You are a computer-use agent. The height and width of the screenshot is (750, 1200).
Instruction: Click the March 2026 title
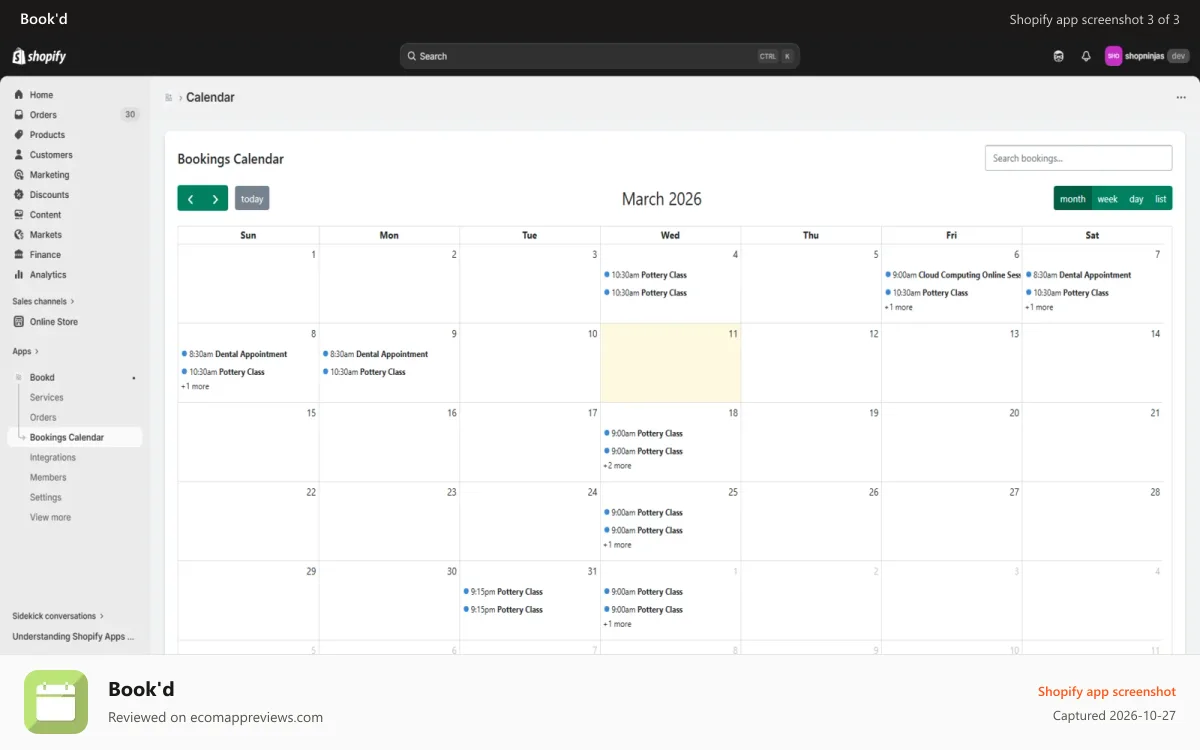coord(662,199)
